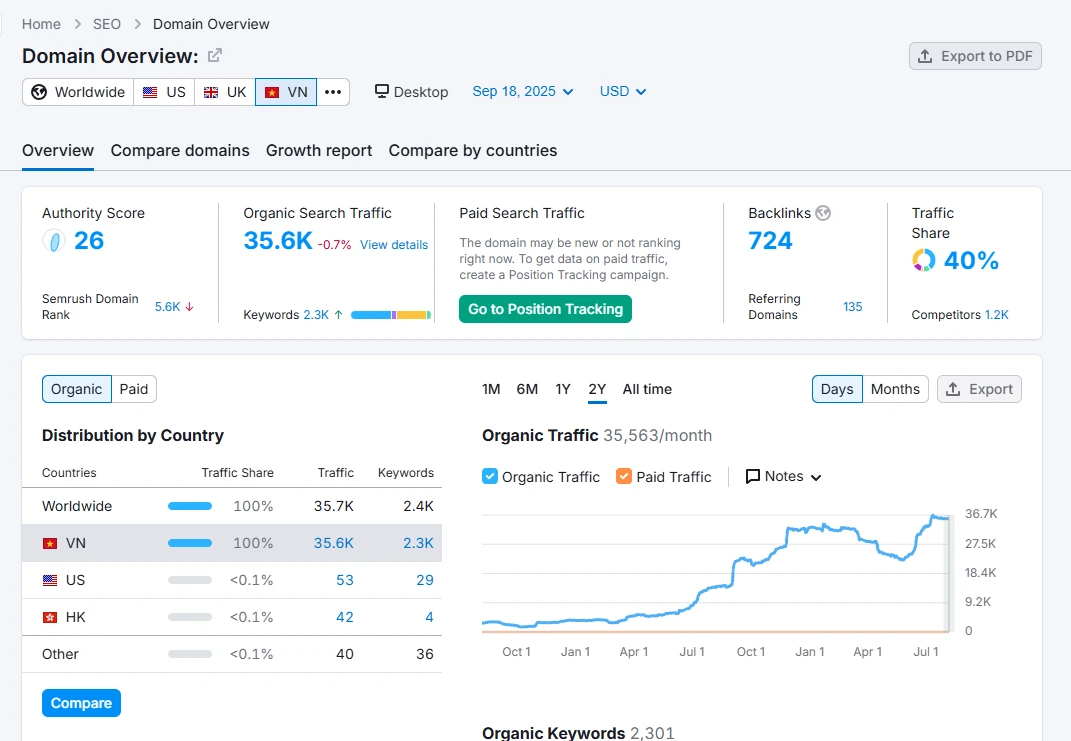Click the Go to Position Tracking button
1071x741 pixels.
[545, 309]
